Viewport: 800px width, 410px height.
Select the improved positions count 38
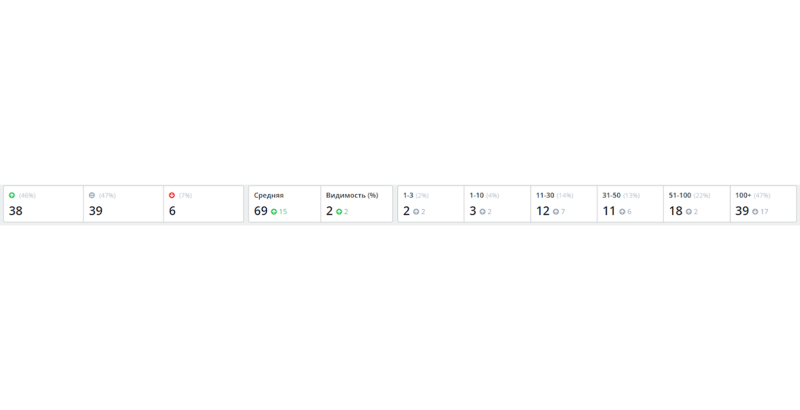click(x=16, y=211)
